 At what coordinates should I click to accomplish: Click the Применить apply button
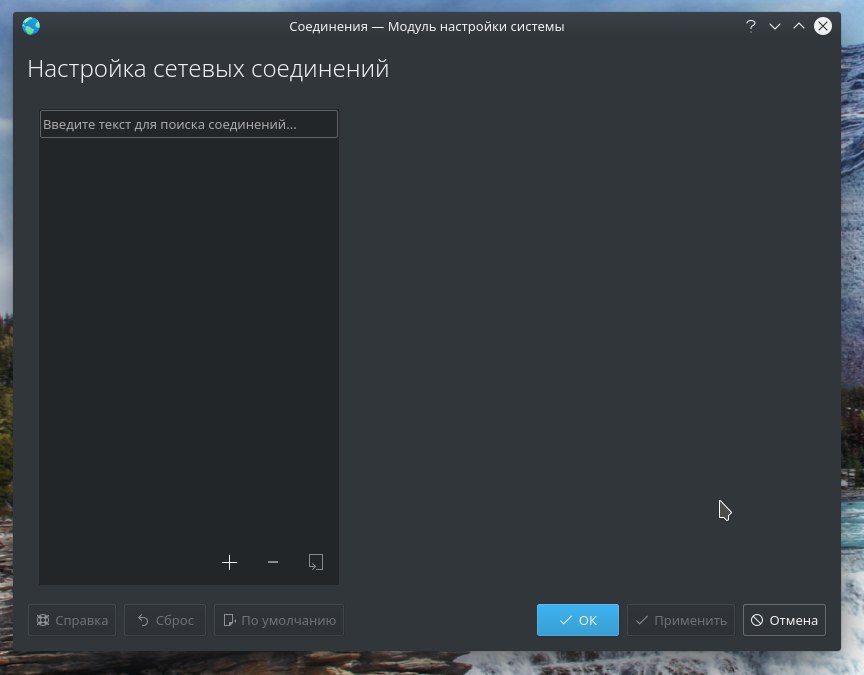681,620
